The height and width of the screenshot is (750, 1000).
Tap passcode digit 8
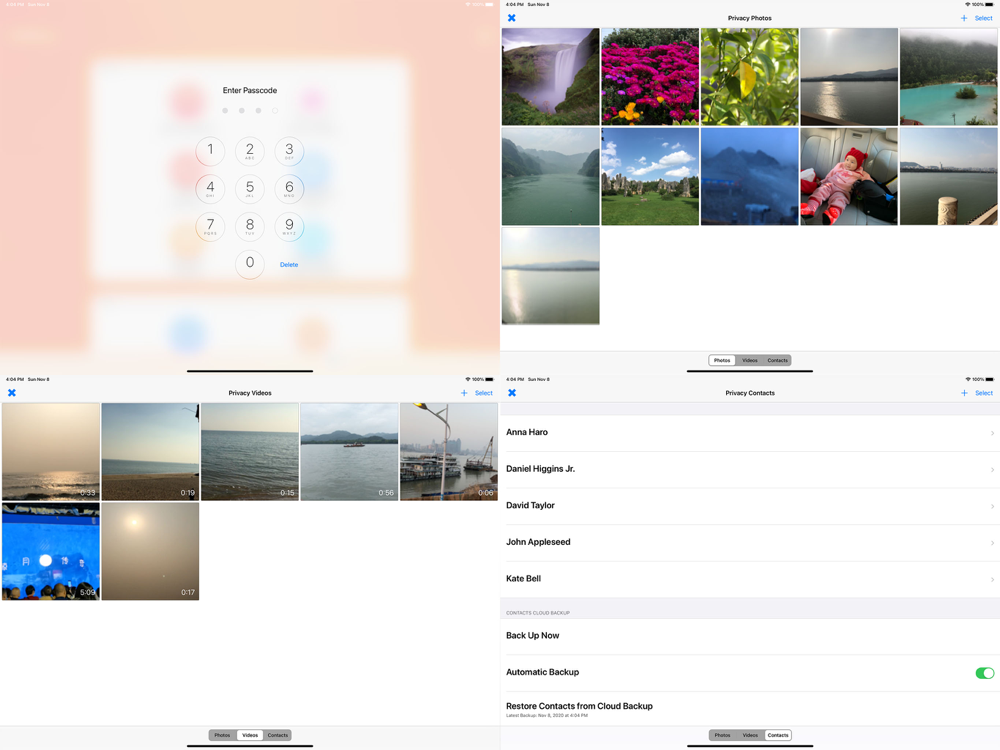coord(250,226)
